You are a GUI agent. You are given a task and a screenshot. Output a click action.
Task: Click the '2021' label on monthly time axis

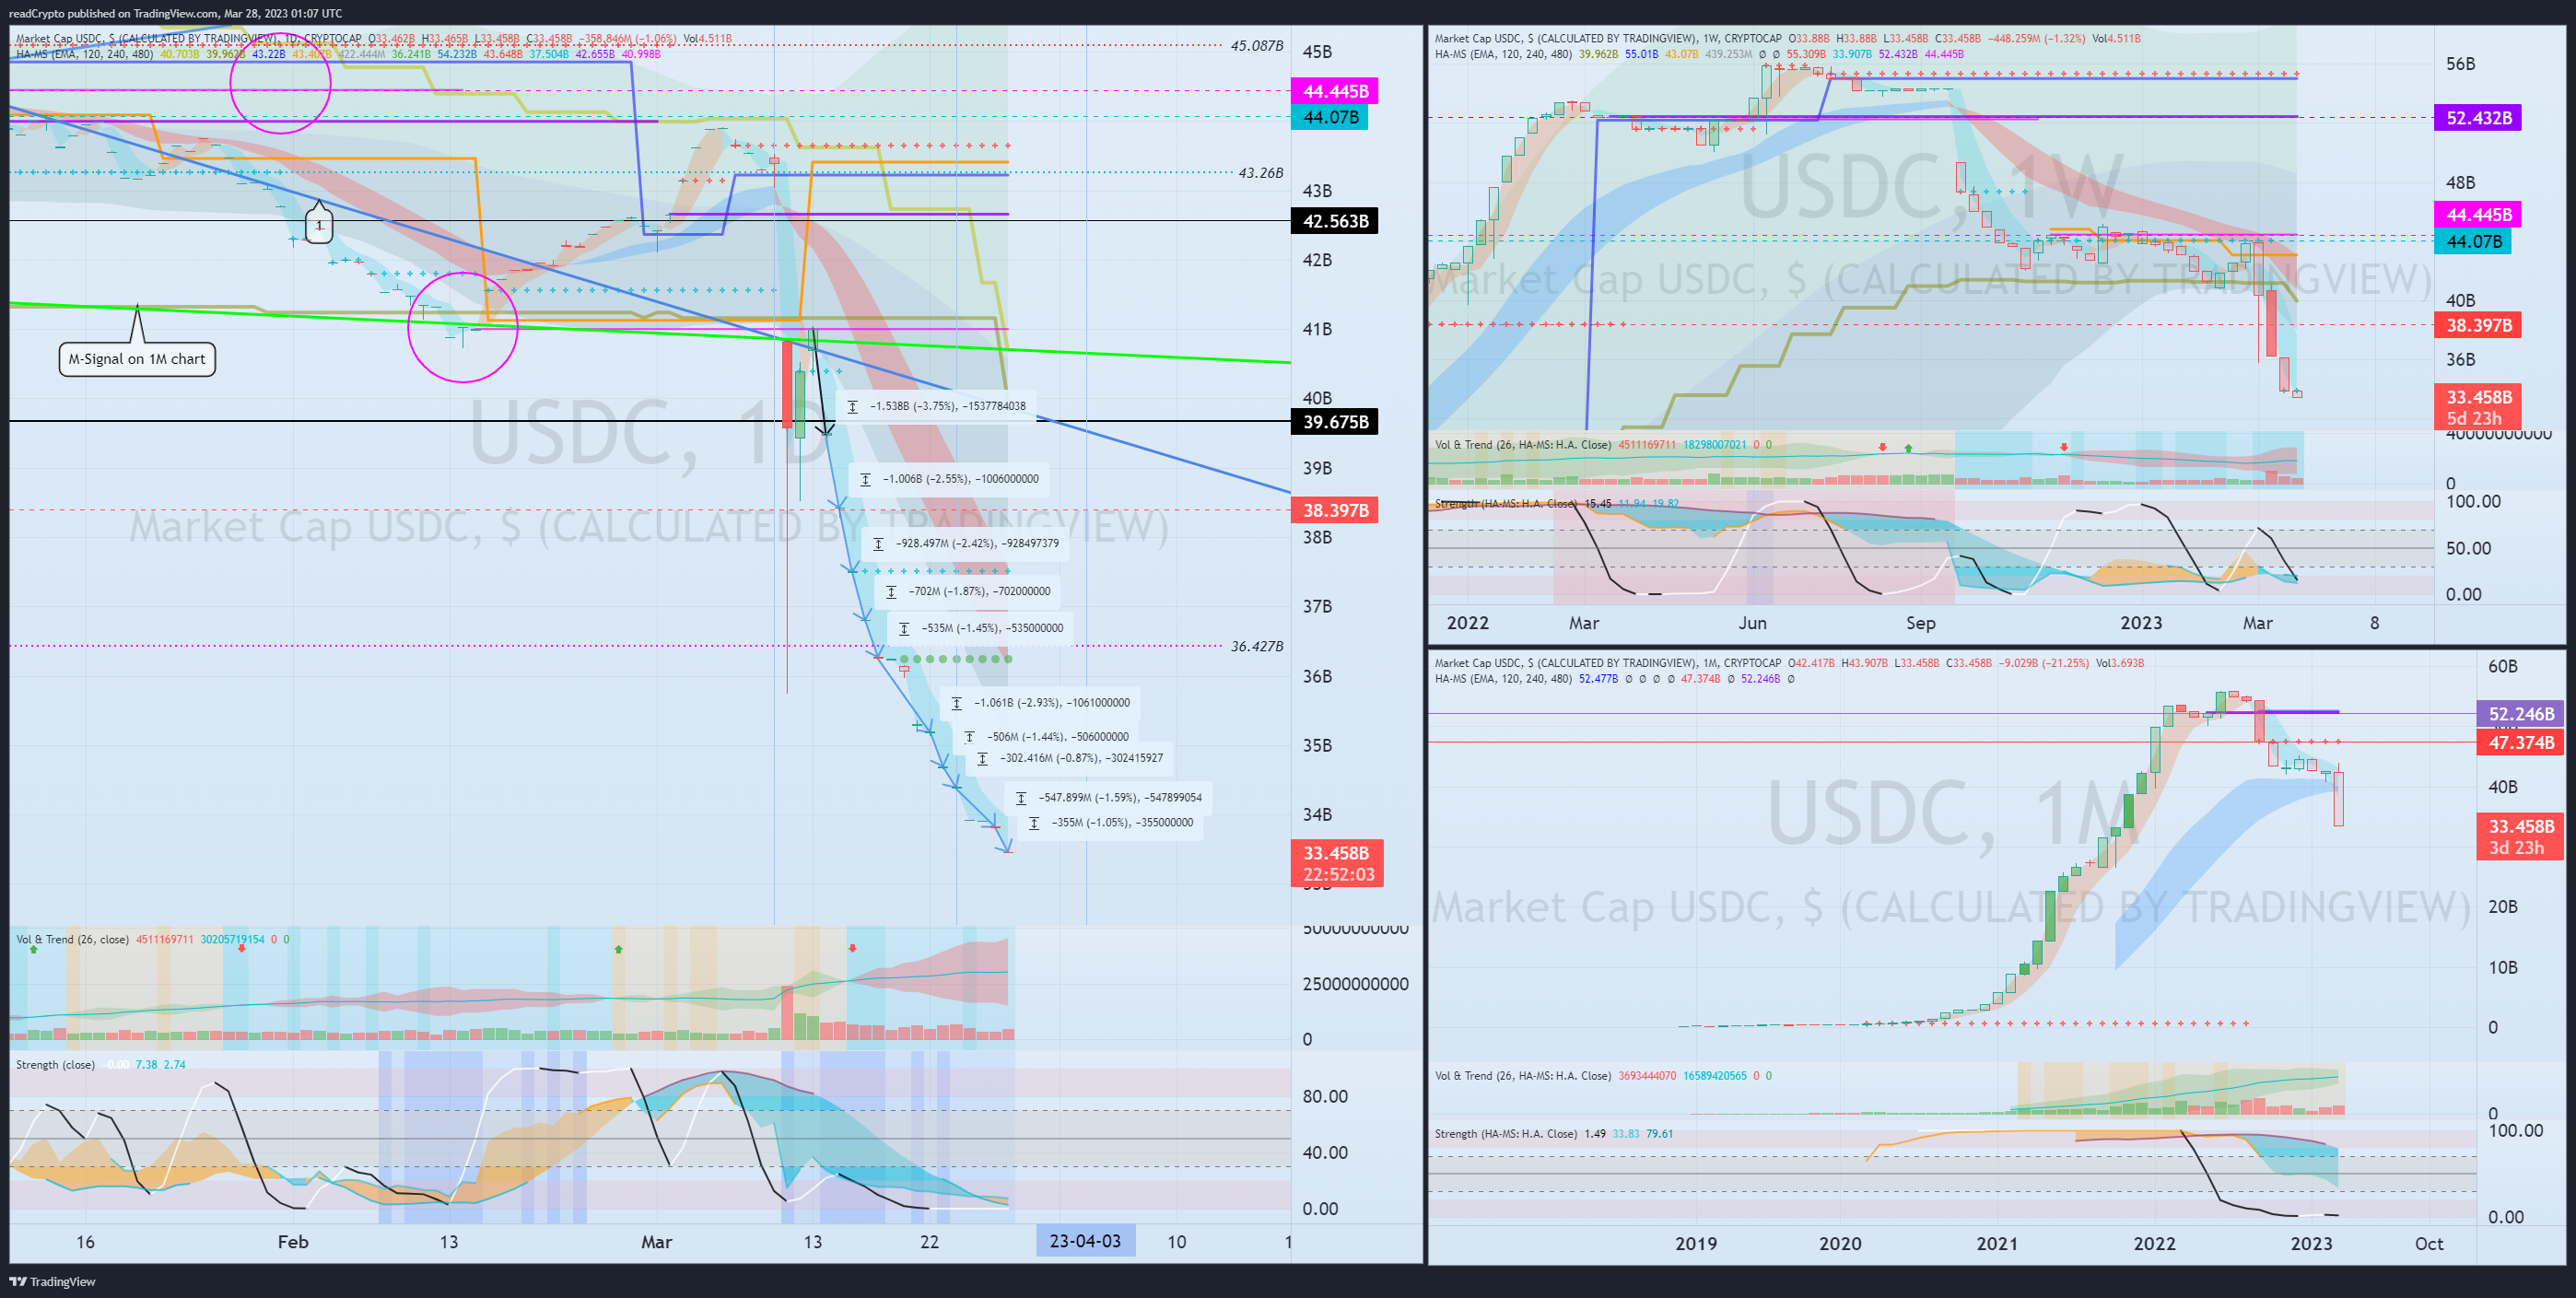pyautogui.click(x=1996, y=1243)
